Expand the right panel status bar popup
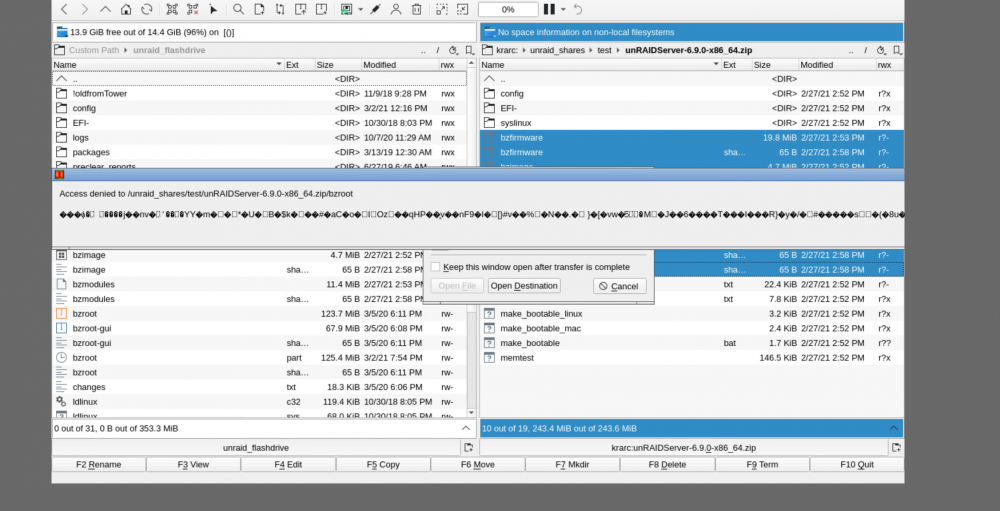This screenshot has height=511, width=1000. click(x=893, y=428)
